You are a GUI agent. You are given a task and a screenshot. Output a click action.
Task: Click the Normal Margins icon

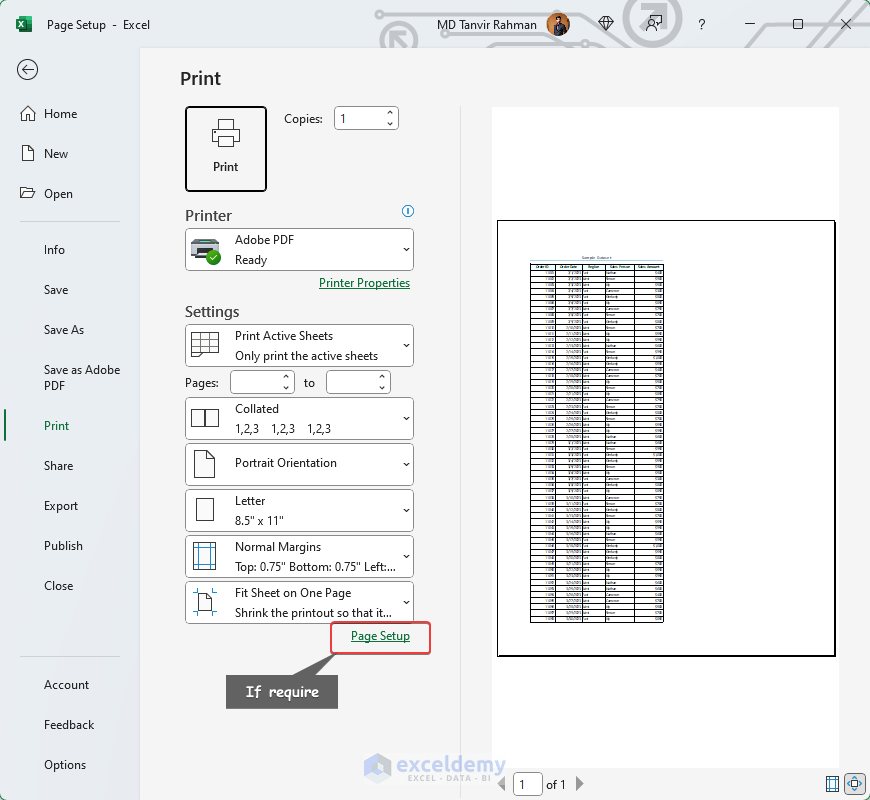(205, 556)
